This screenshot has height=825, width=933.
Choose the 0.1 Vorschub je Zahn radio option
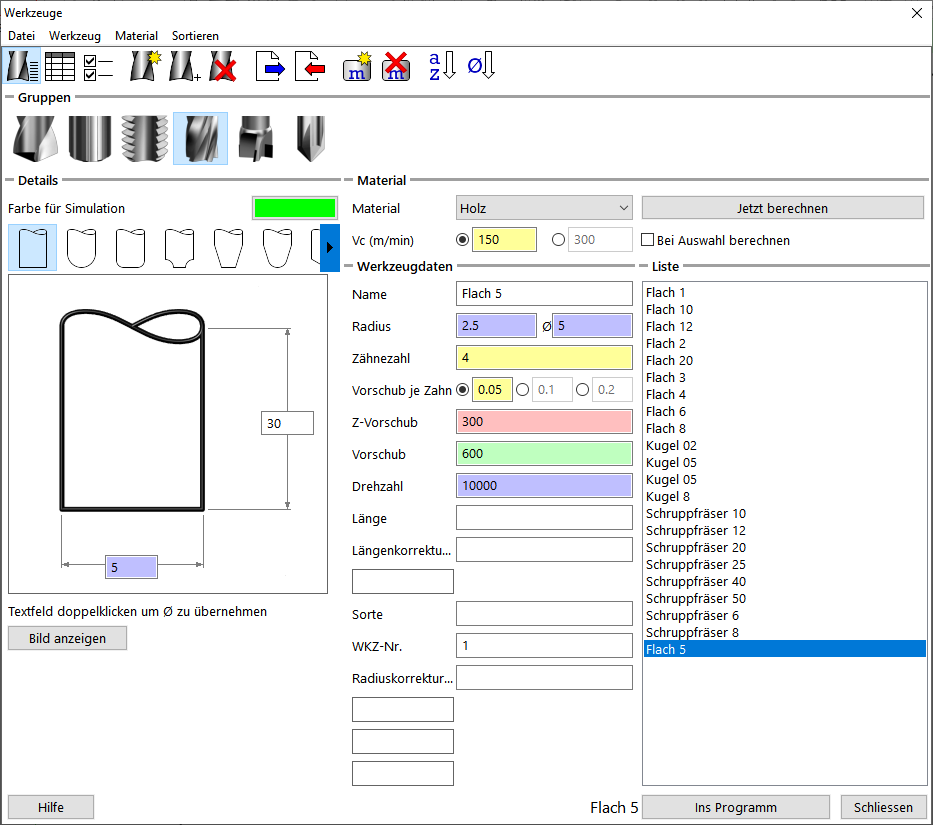[x=522, y=390]
